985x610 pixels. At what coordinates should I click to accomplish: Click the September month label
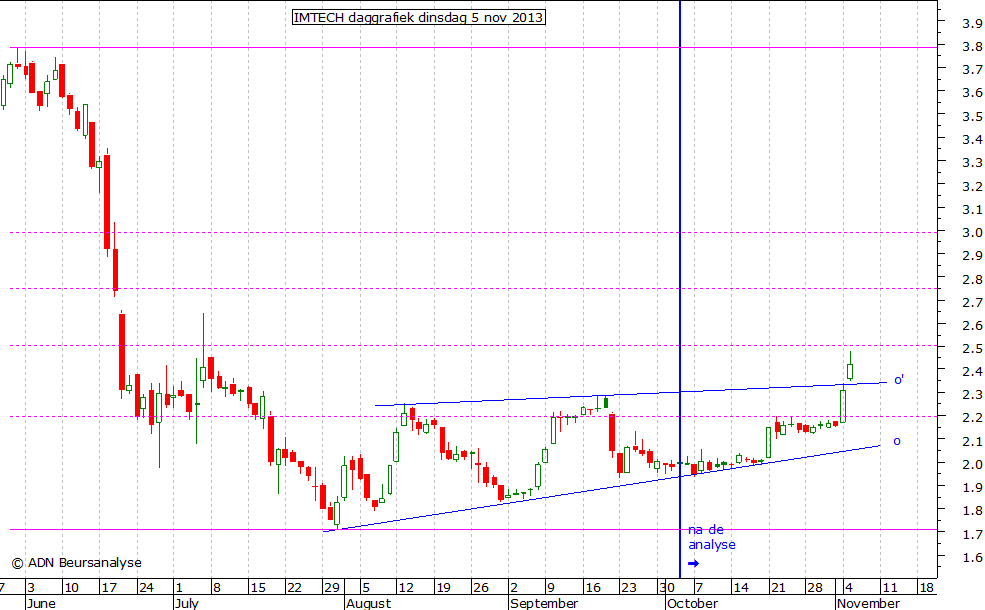(544, 603)
